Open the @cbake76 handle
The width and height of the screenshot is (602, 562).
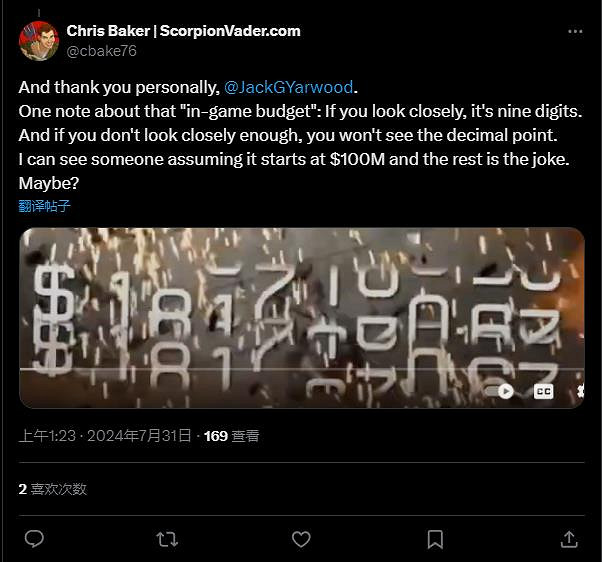tap(101, 51)
